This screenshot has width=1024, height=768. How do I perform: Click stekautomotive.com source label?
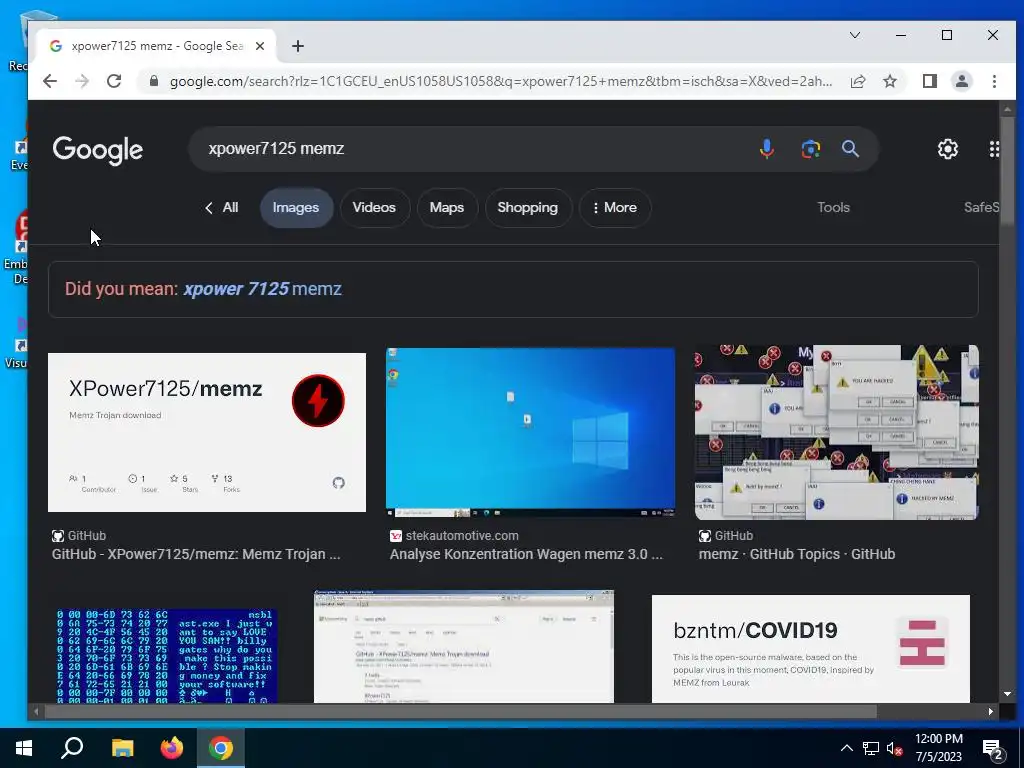(x=462, y=536)
